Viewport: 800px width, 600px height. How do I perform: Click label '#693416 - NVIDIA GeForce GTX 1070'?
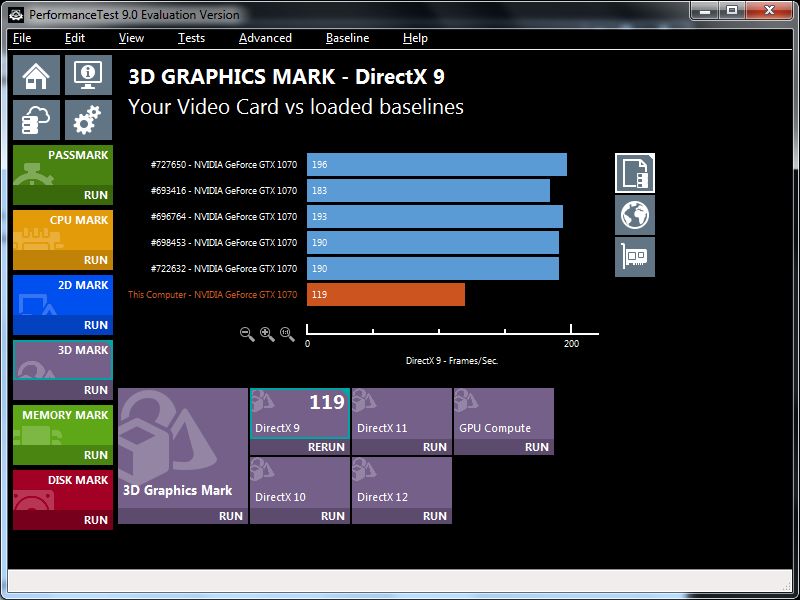223,191
